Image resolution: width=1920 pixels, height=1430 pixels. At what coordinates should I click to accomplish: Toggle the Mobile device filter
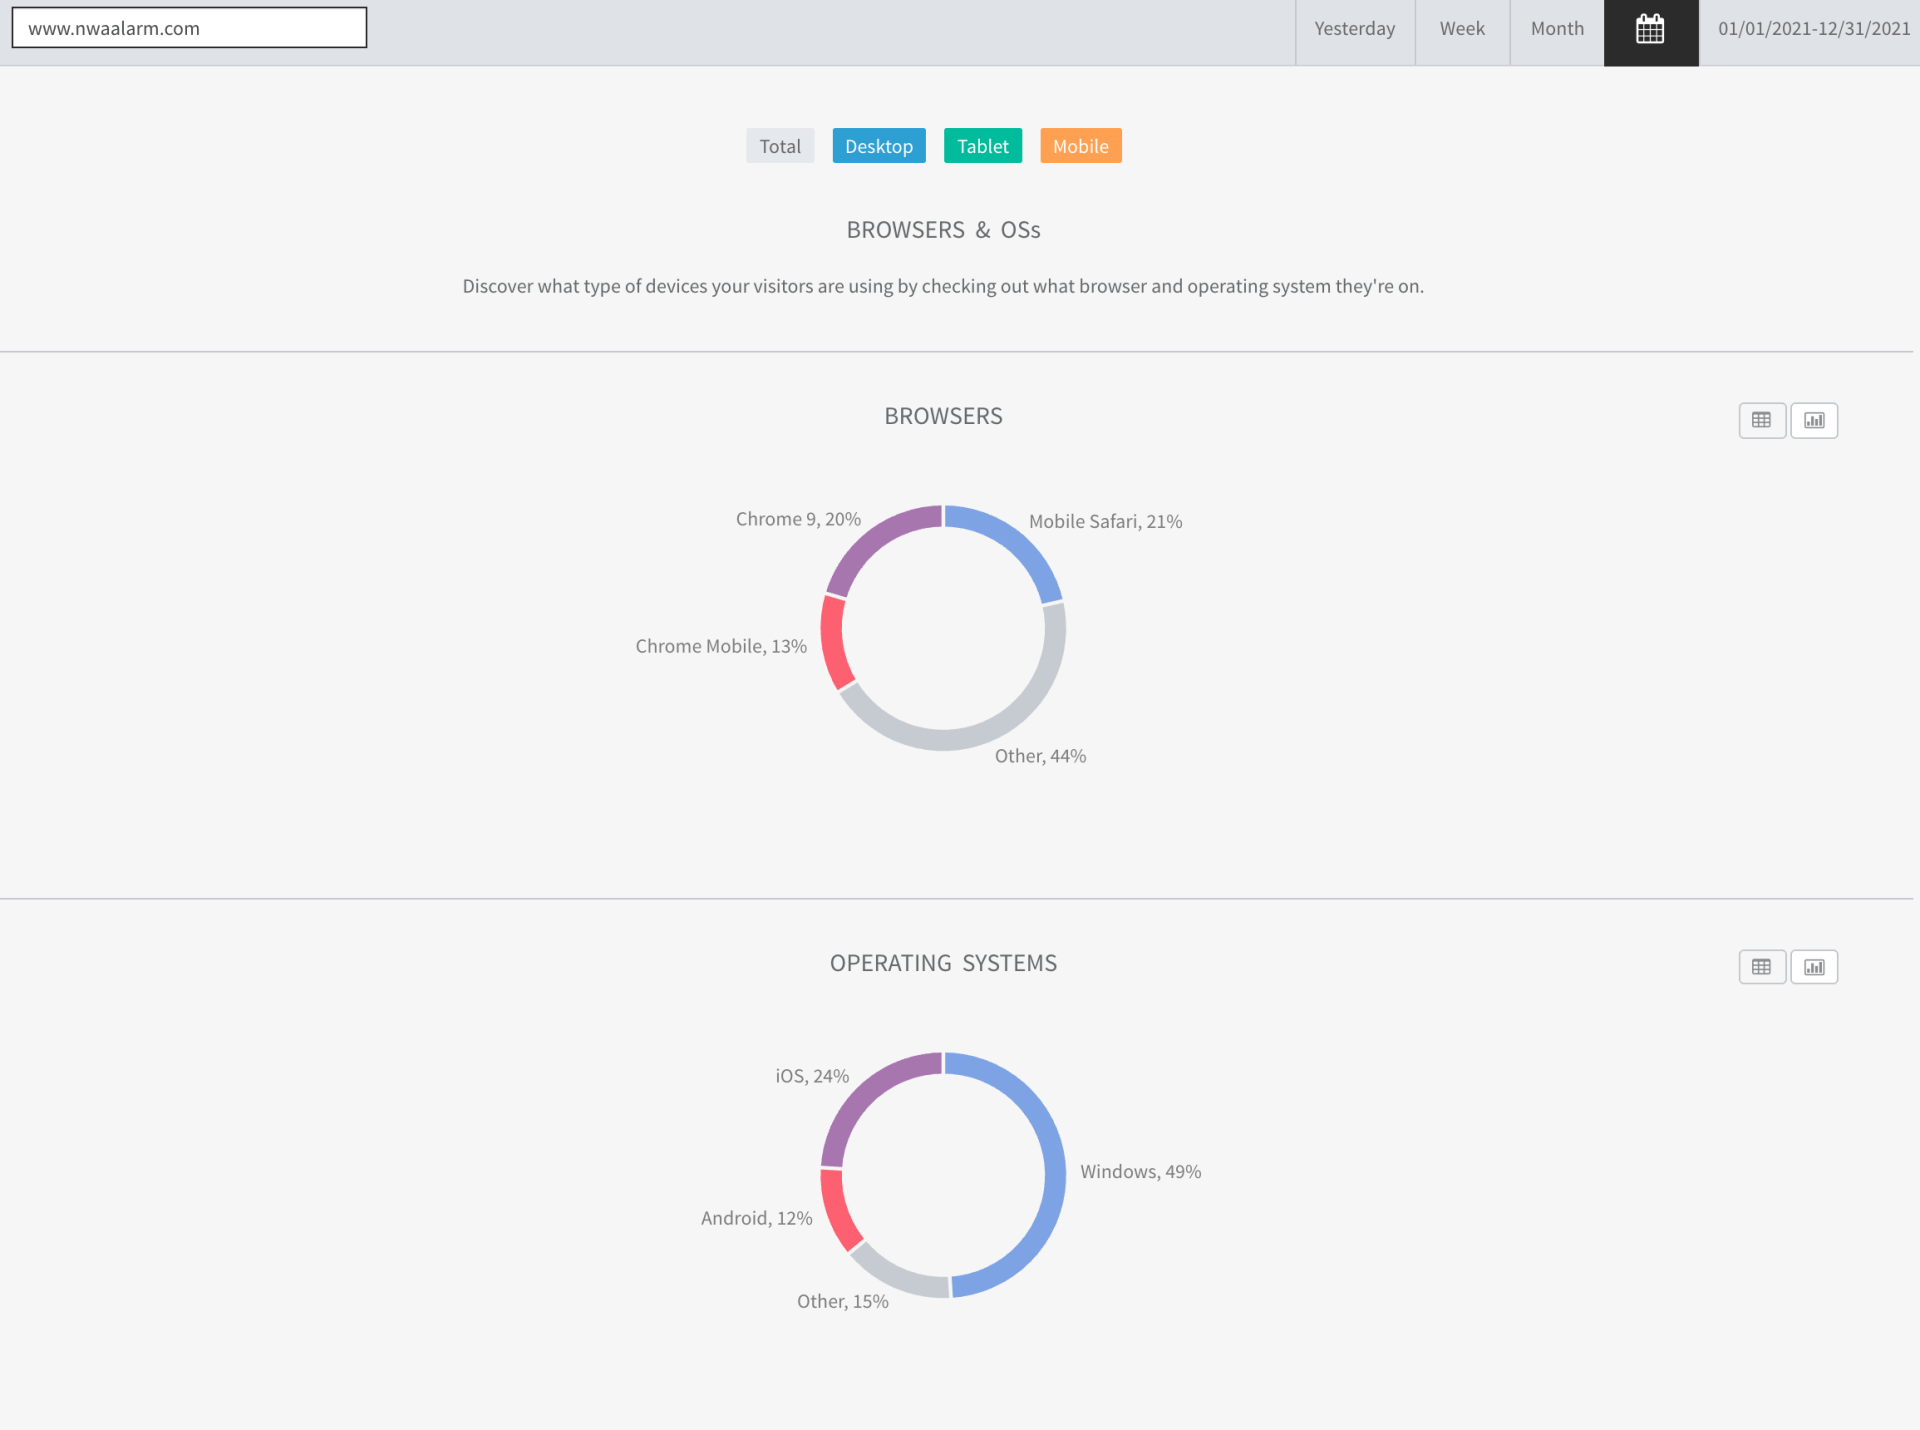pyautogui.click(x=1080, y=146)
